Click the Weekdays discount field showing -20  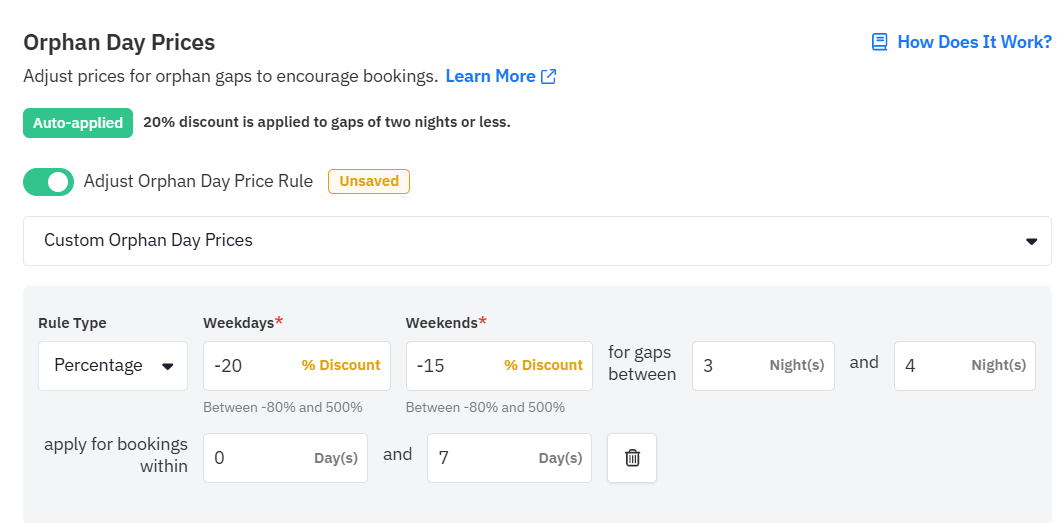coord(296,366)
